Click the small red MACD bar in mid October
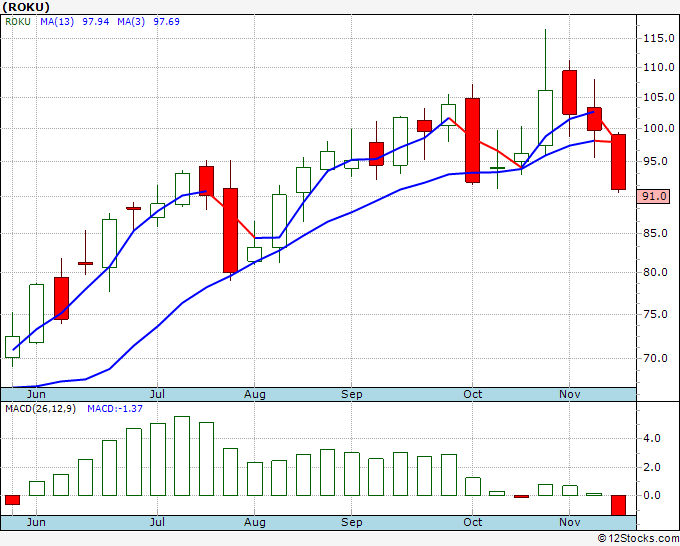Viewport: 680px width, 546px height. point(521,497)
